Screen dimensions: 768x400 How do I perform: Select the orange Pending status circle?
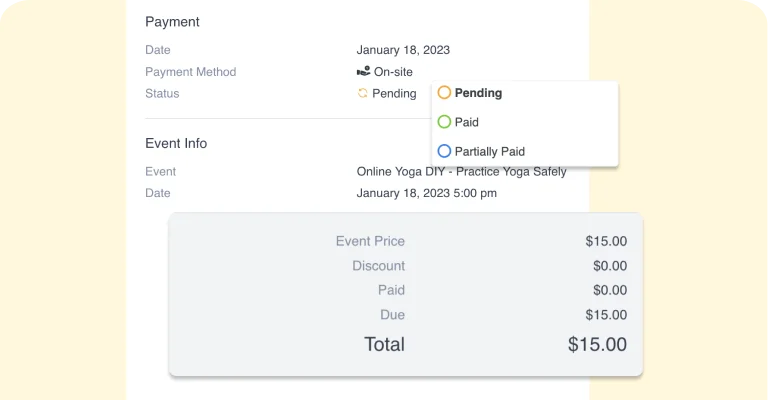tap(444, 93)
